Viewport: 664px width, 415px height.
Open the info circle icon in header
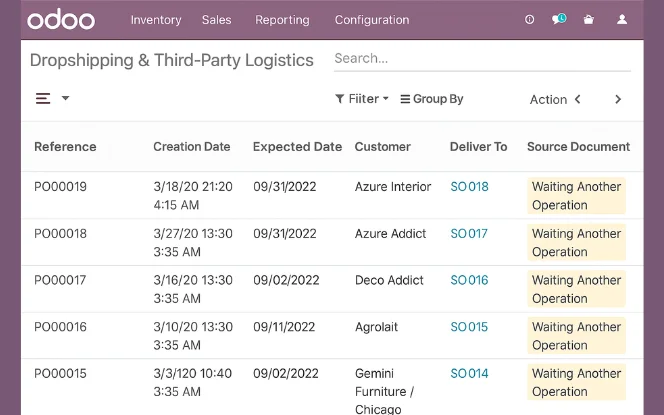coord(529,19)
